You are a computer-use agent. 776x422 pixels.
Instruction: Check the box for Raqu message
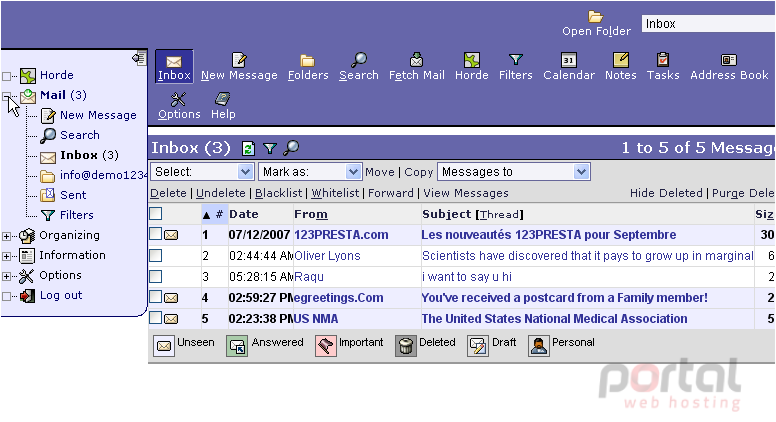point(156,276)
